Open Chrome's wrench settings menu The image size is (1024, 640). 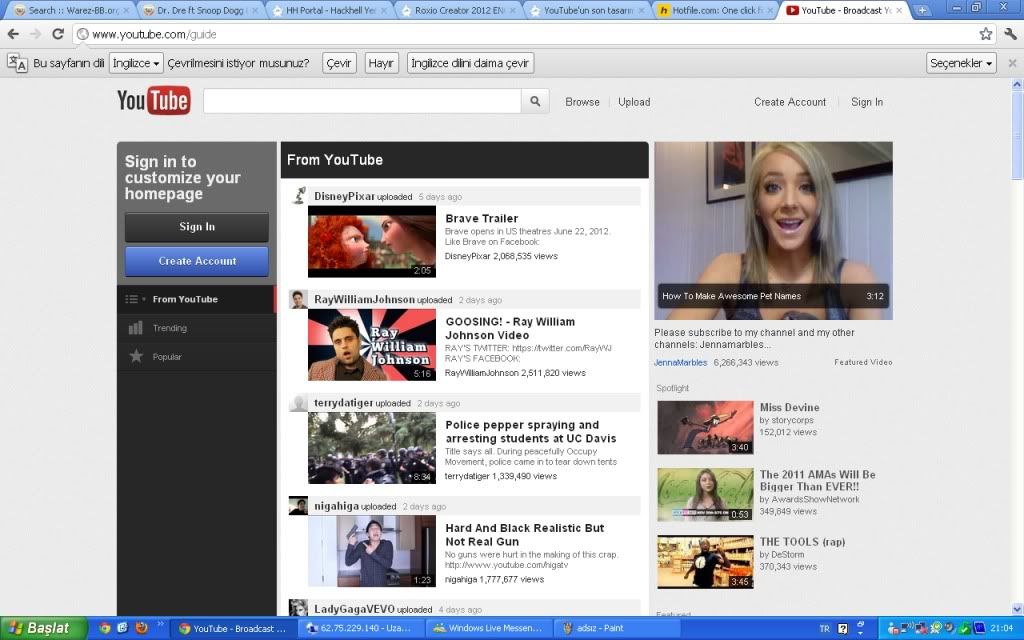(1010, 34)
